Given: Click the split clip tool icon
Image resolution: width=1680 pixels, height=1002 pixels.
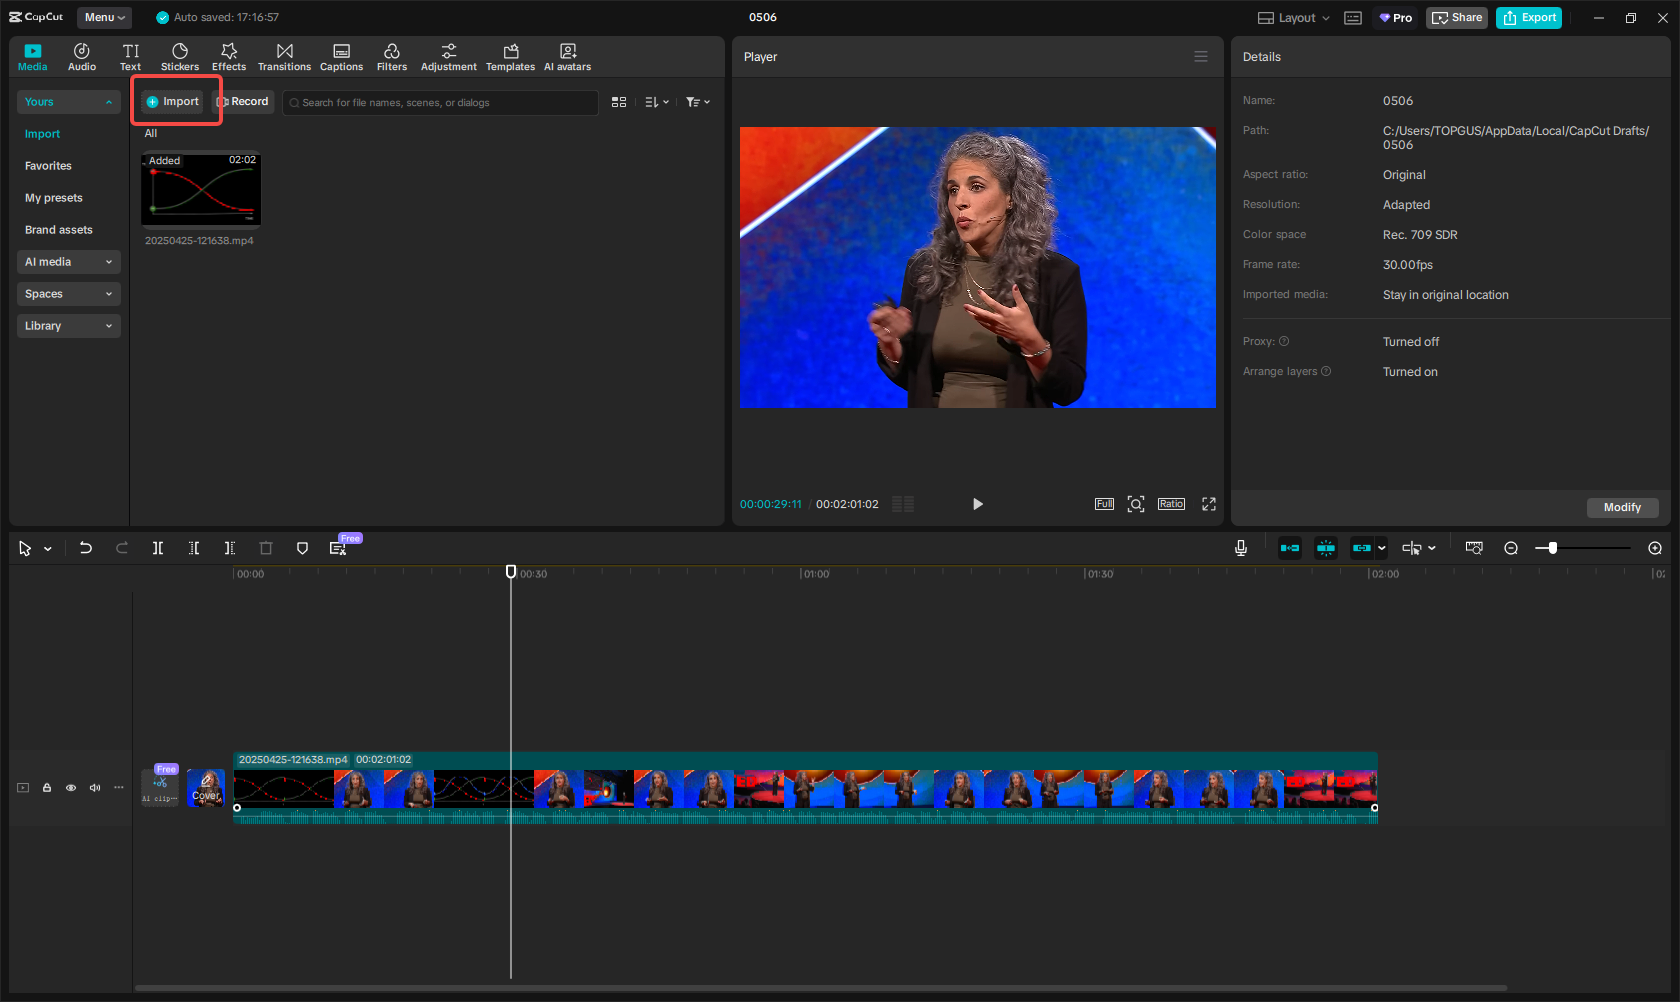Looking at the screenshot, I should 158,548.
